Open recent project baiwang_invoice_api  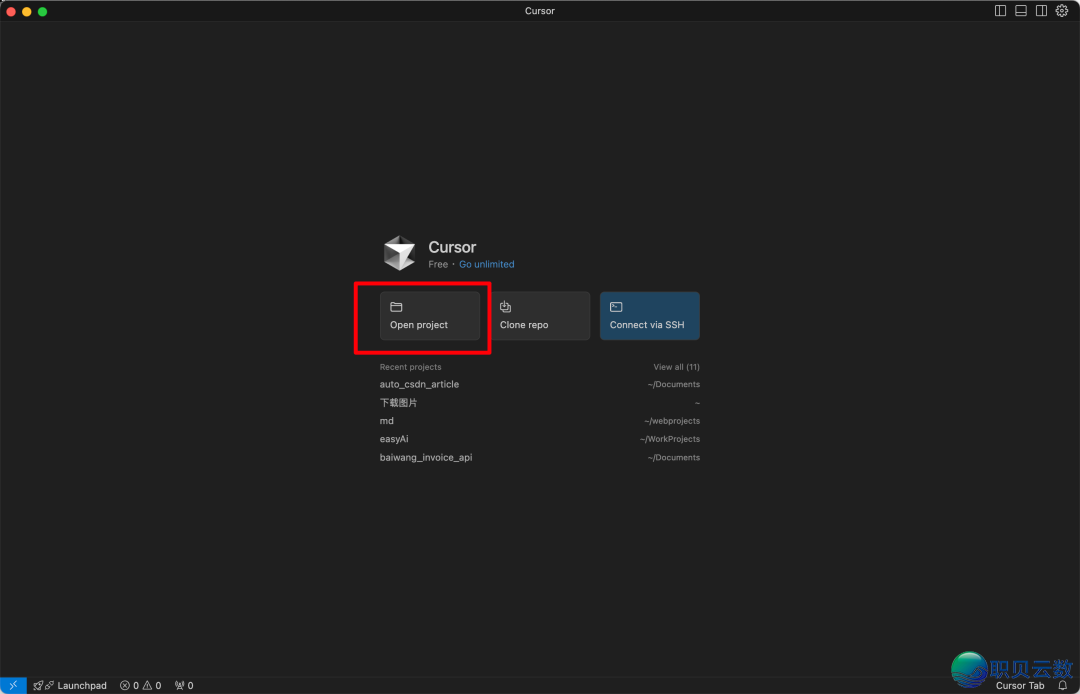(425, 457)
